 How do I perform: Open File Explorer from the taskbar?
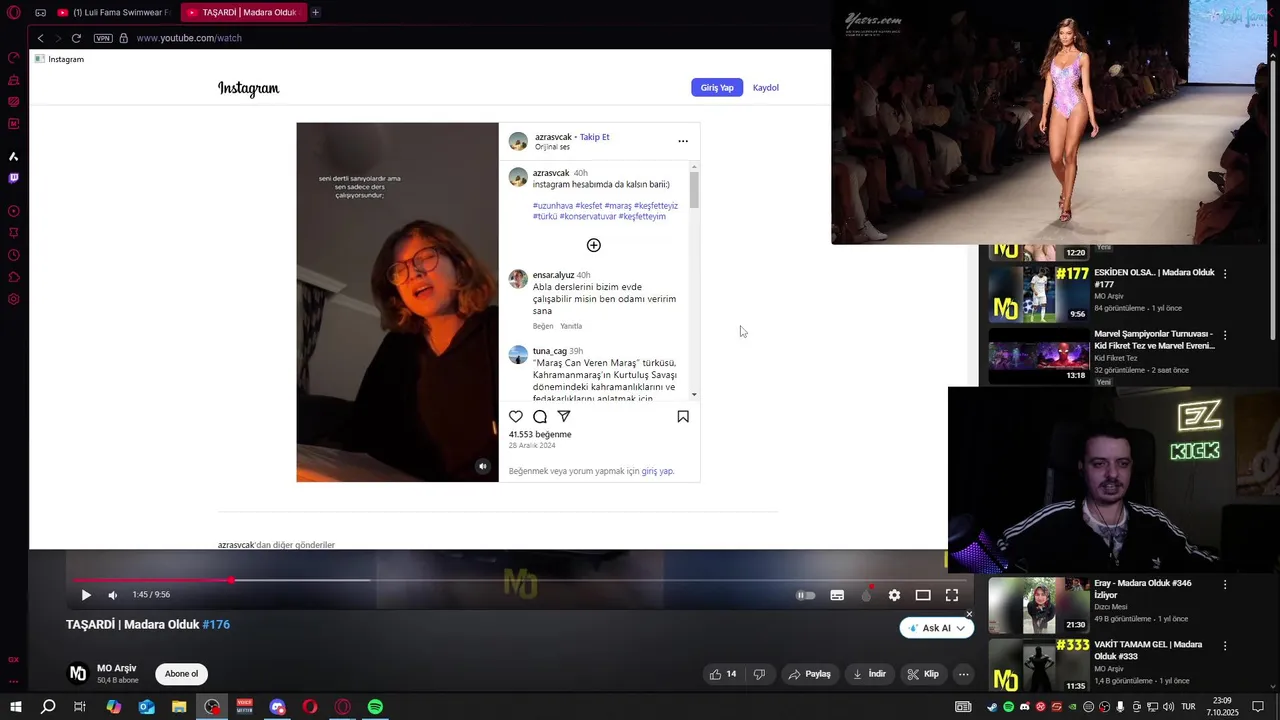179,707
